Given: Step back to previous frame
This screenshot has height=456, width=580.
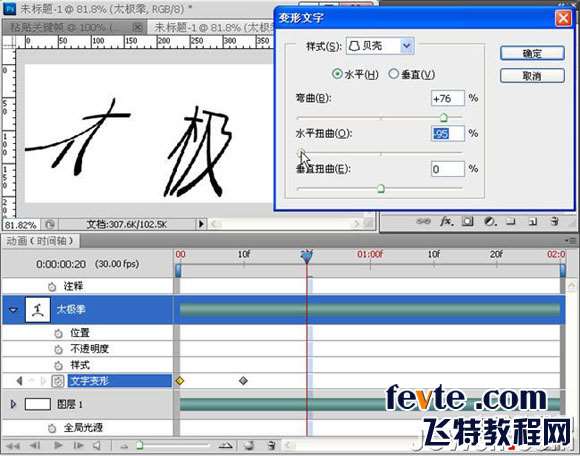Looking at the screenshot, I should pos(35,446).
